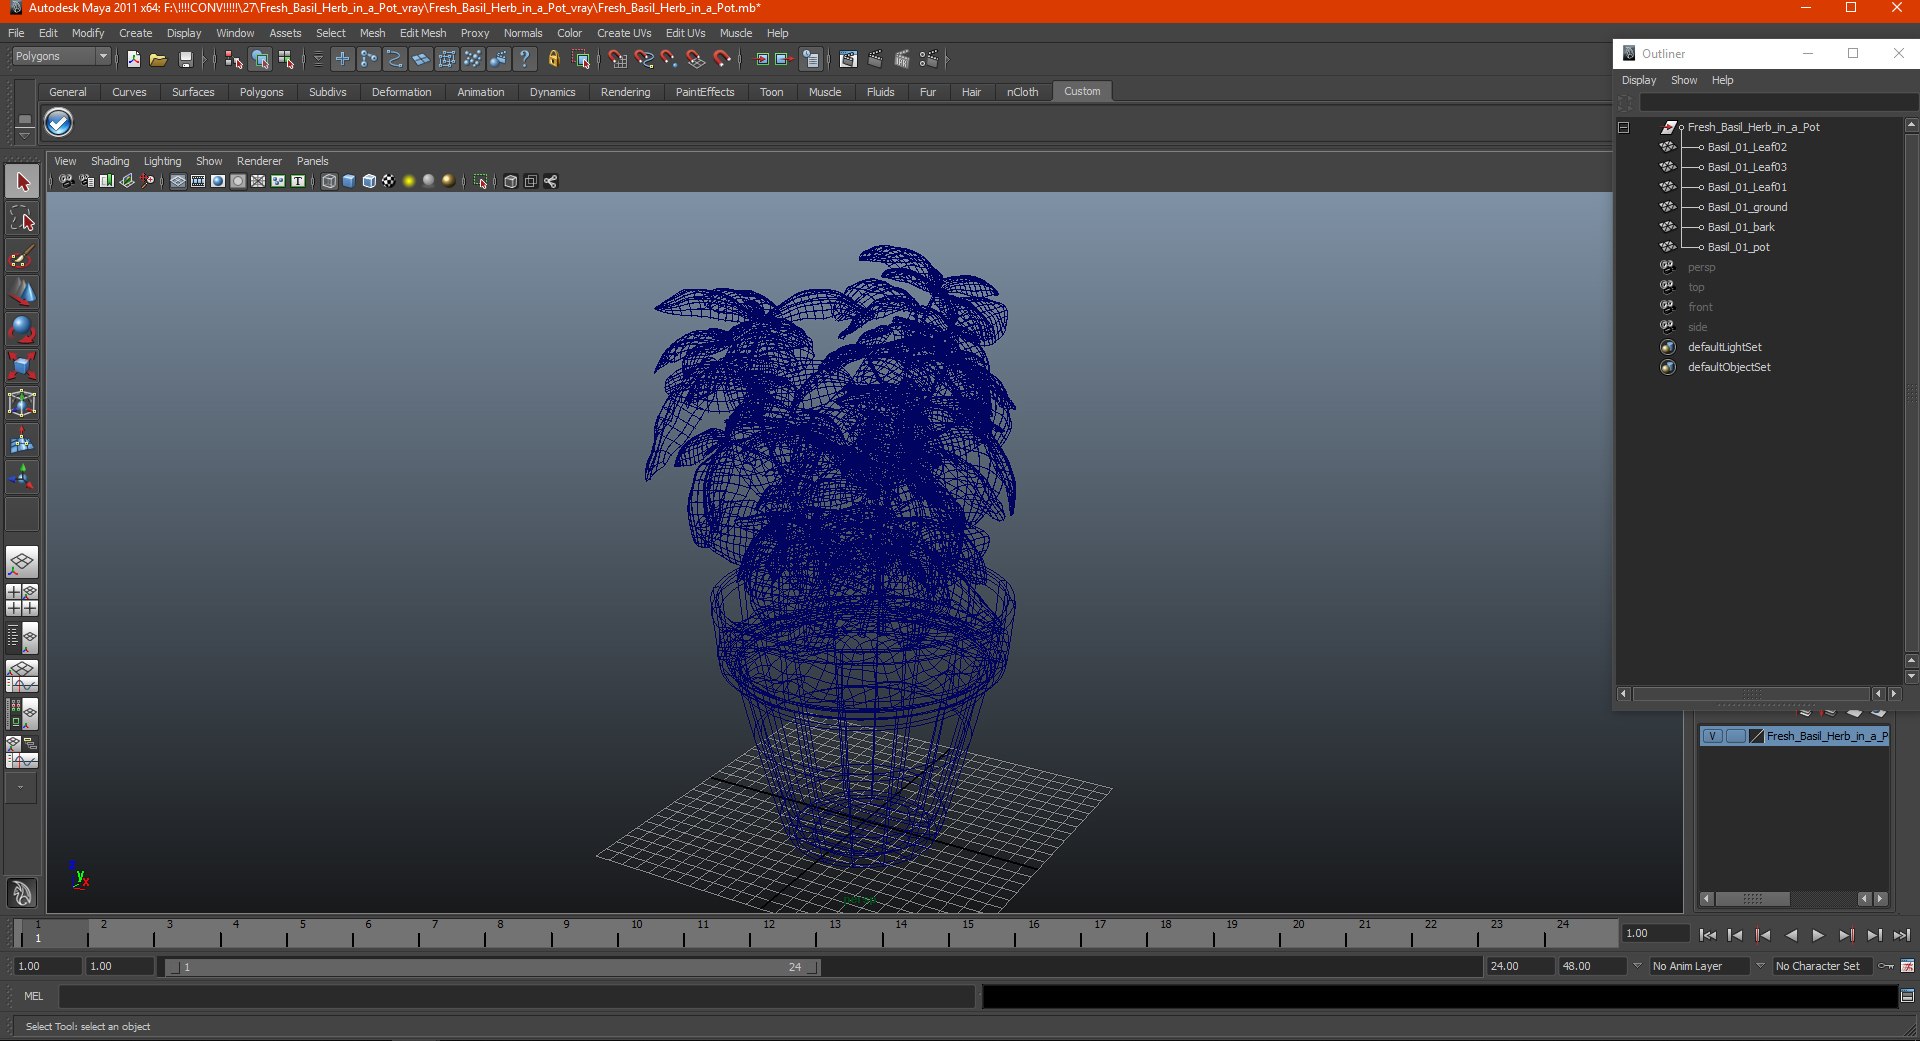Viewport: 1920px width, 1041px height.
Task: Toggle XRay display cube icon
Action: [x=511, y=181]
